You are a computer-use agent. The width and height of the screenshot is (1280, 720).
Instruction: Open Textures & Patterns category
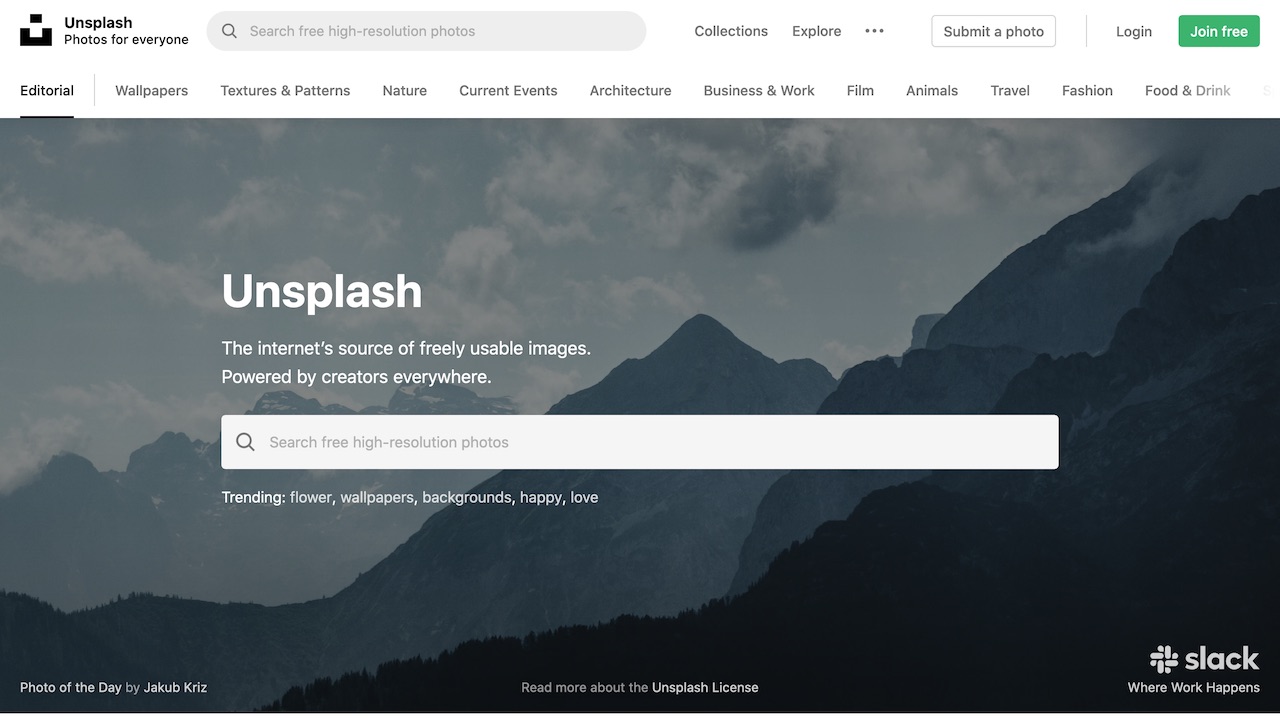click(x=285, y=90)
